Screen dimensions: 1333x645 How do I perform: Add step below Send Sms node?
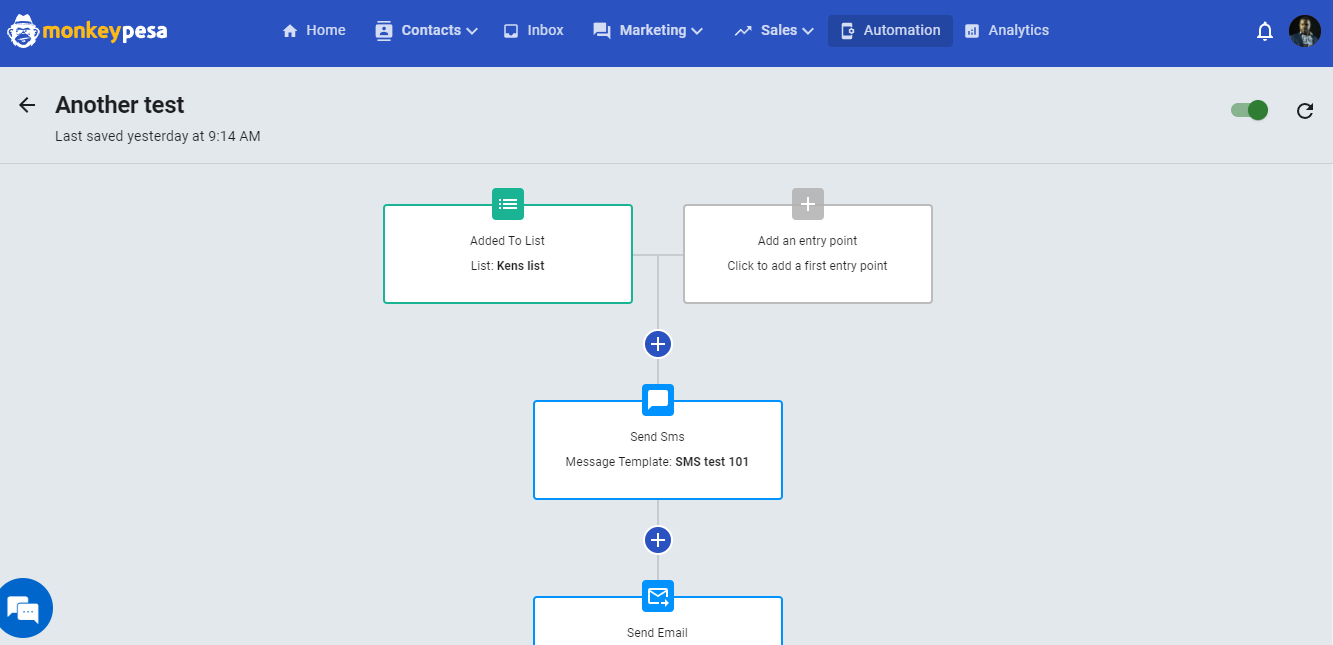tap(658, 540)
